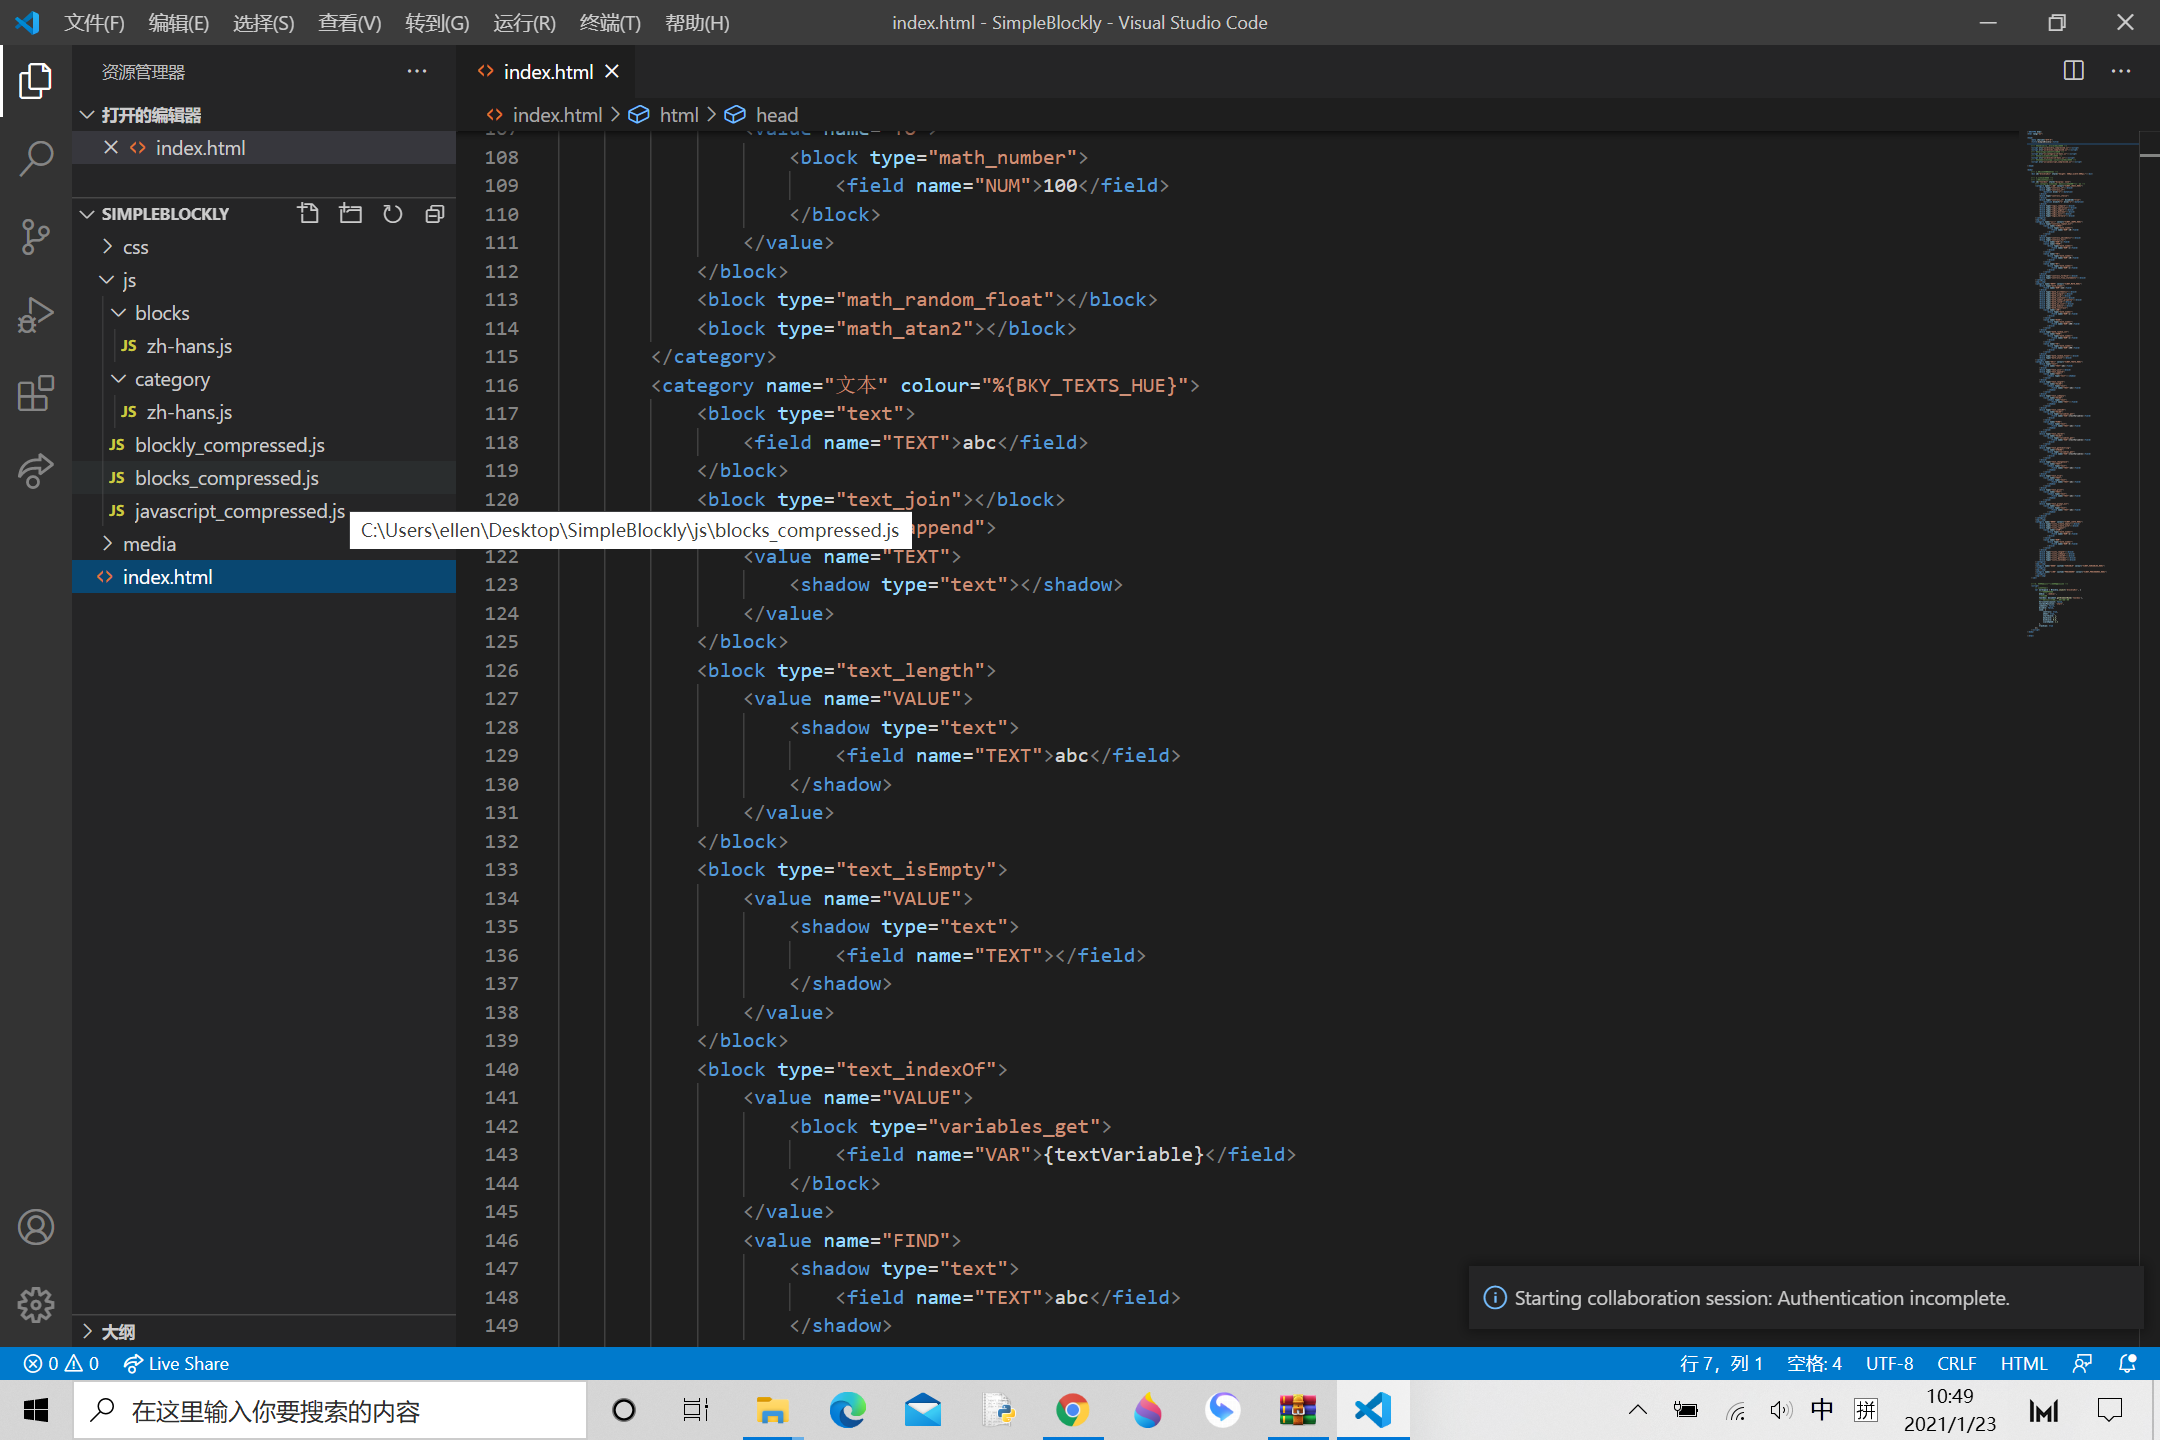Open the Edit menu
The image size is (2160, 1440).
click(178, 22)
